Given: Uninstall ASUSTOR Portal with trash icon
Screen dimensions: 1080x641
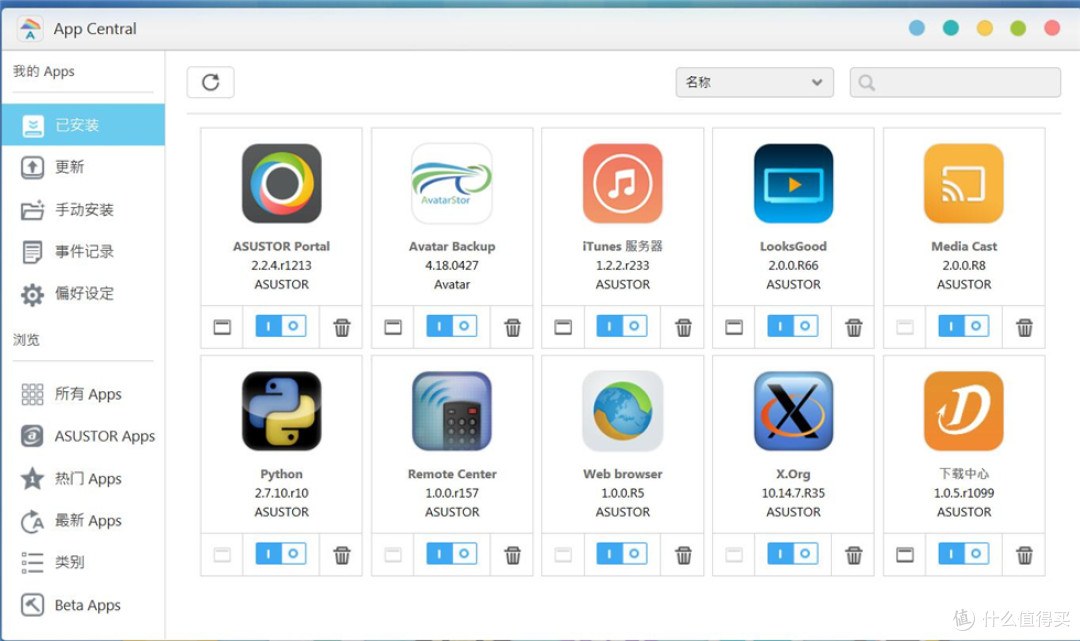Looking at the screenshot, I should click(x=342, y=327).
